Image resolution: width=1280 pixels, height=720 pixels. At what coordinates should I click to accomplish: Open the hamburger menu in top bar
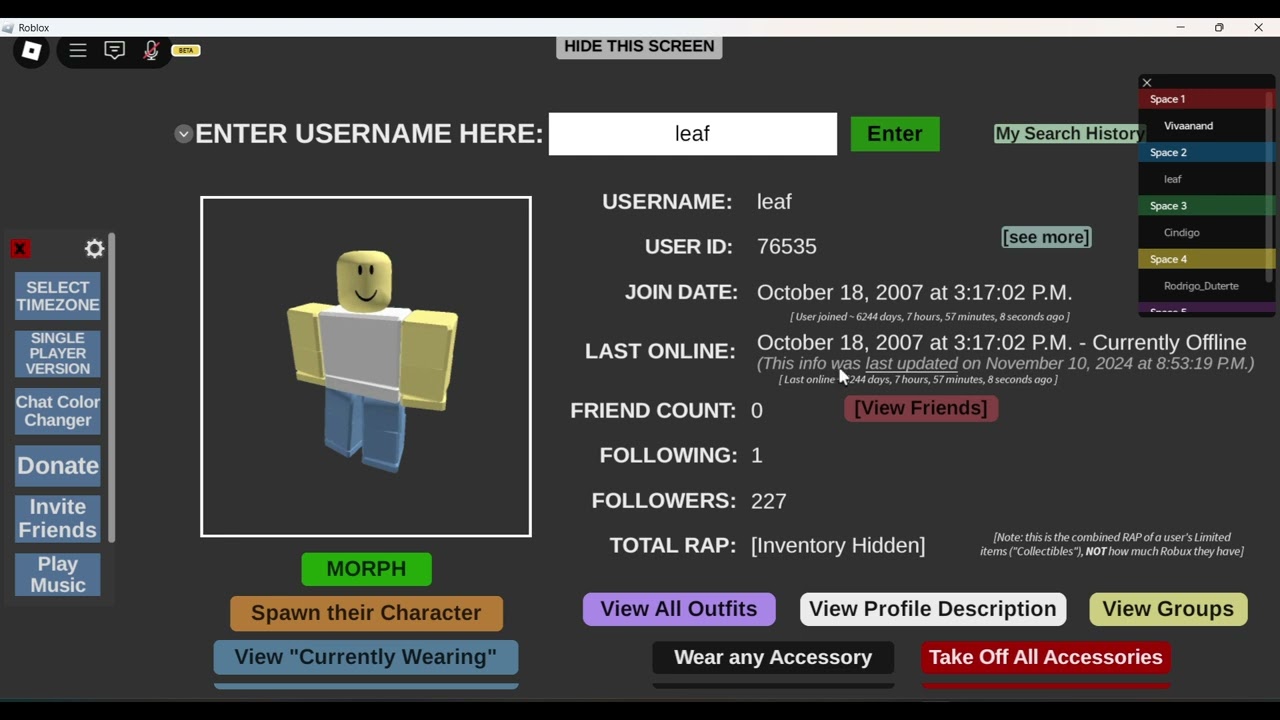78,50
